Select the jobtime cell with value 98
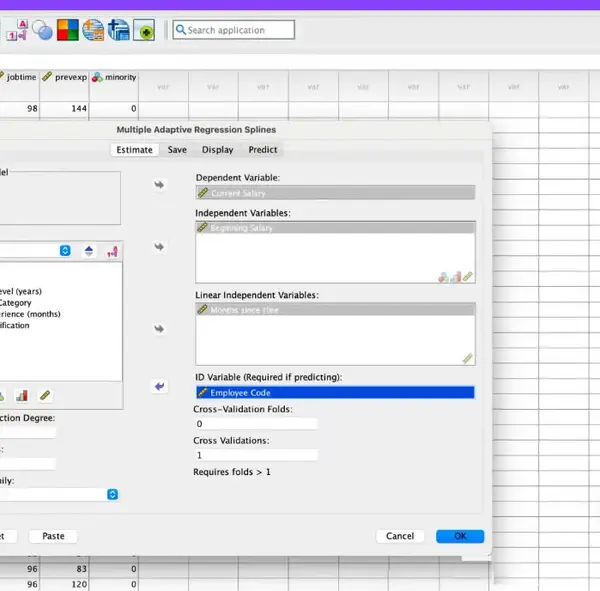Viewport: 600px width, 591px height. click(20, 109)
